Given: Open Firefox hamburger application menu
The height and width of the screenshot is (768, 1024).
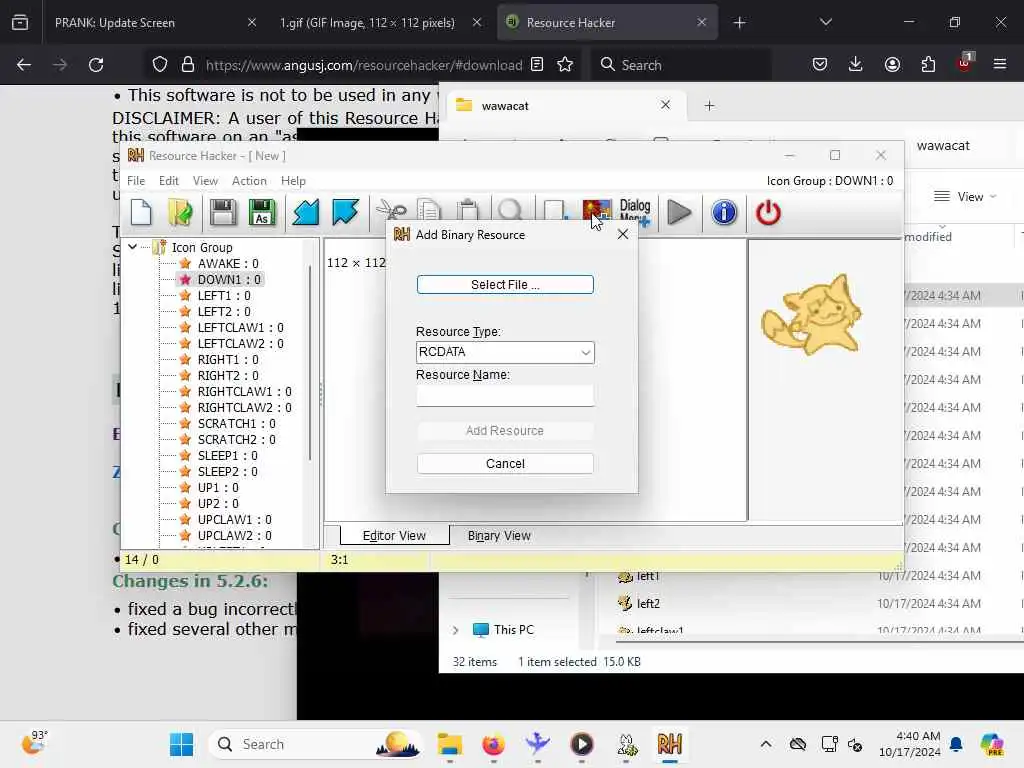Looking at the screenshot, I should tap(1000, 65).
